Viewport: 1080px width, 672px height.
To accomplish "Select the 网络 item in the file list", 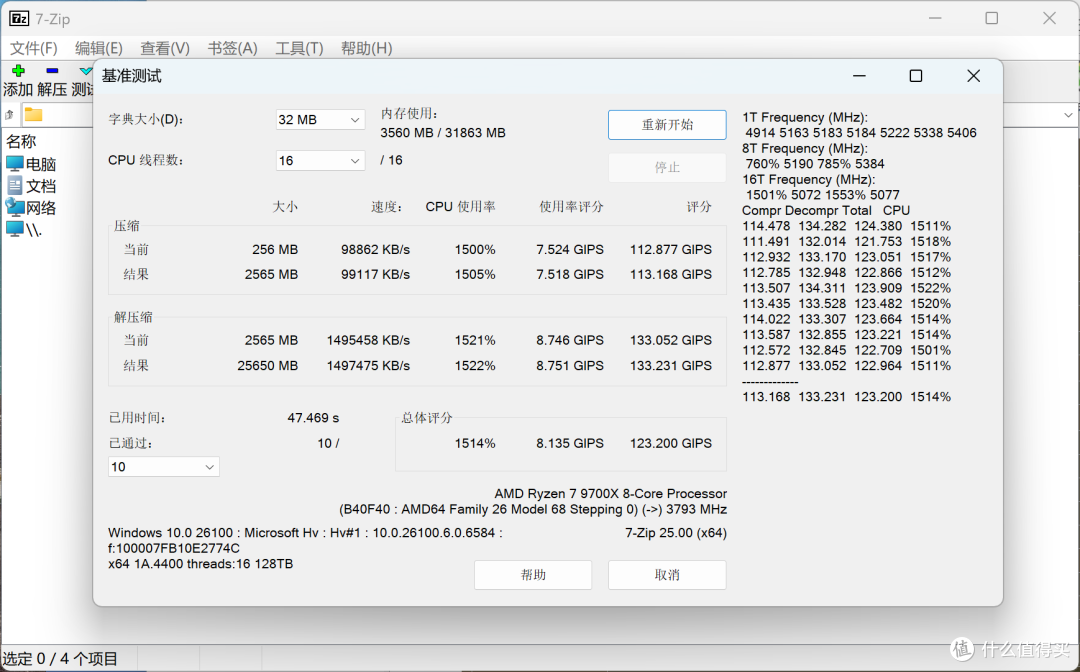I will (x=31, y=208).
